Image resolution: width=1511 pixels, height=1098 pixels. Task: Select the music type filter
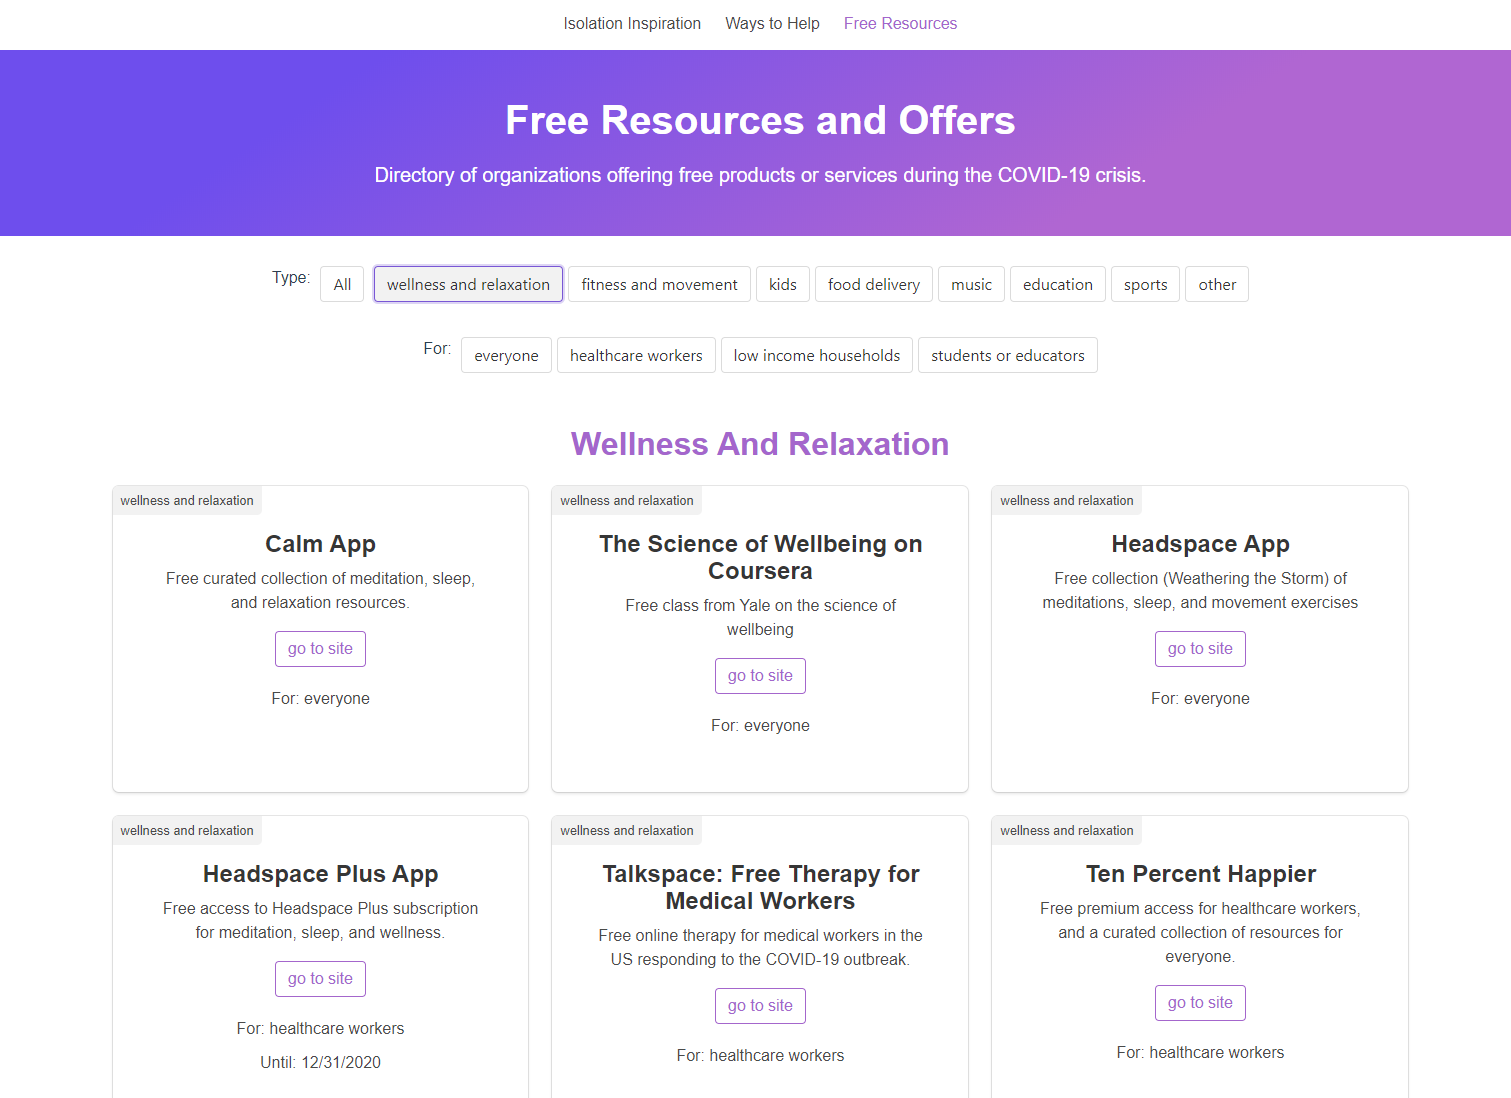click(971, 284)
